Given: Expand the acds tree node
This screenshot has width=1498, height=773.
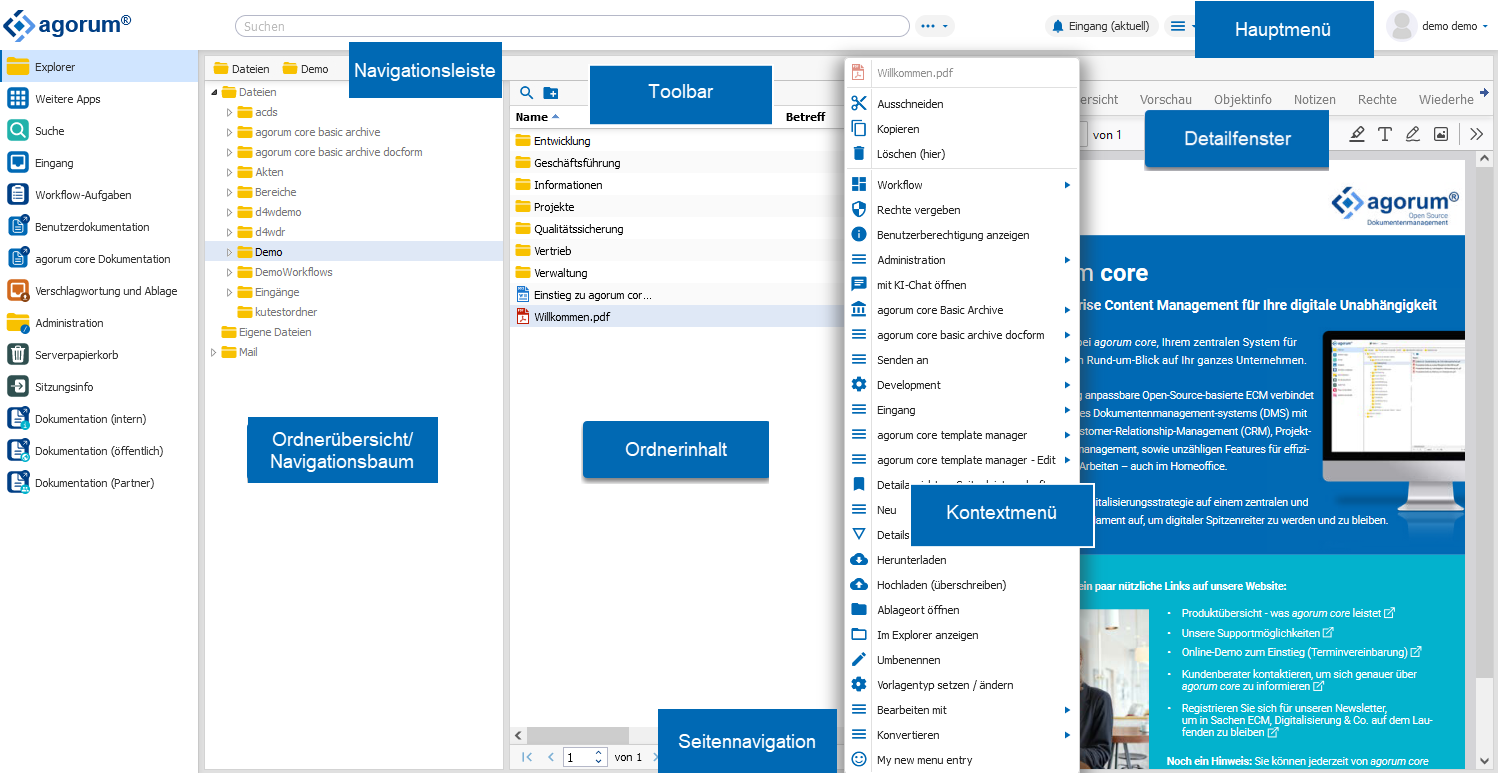Looking at the screenshot, I should click(229, 112).
